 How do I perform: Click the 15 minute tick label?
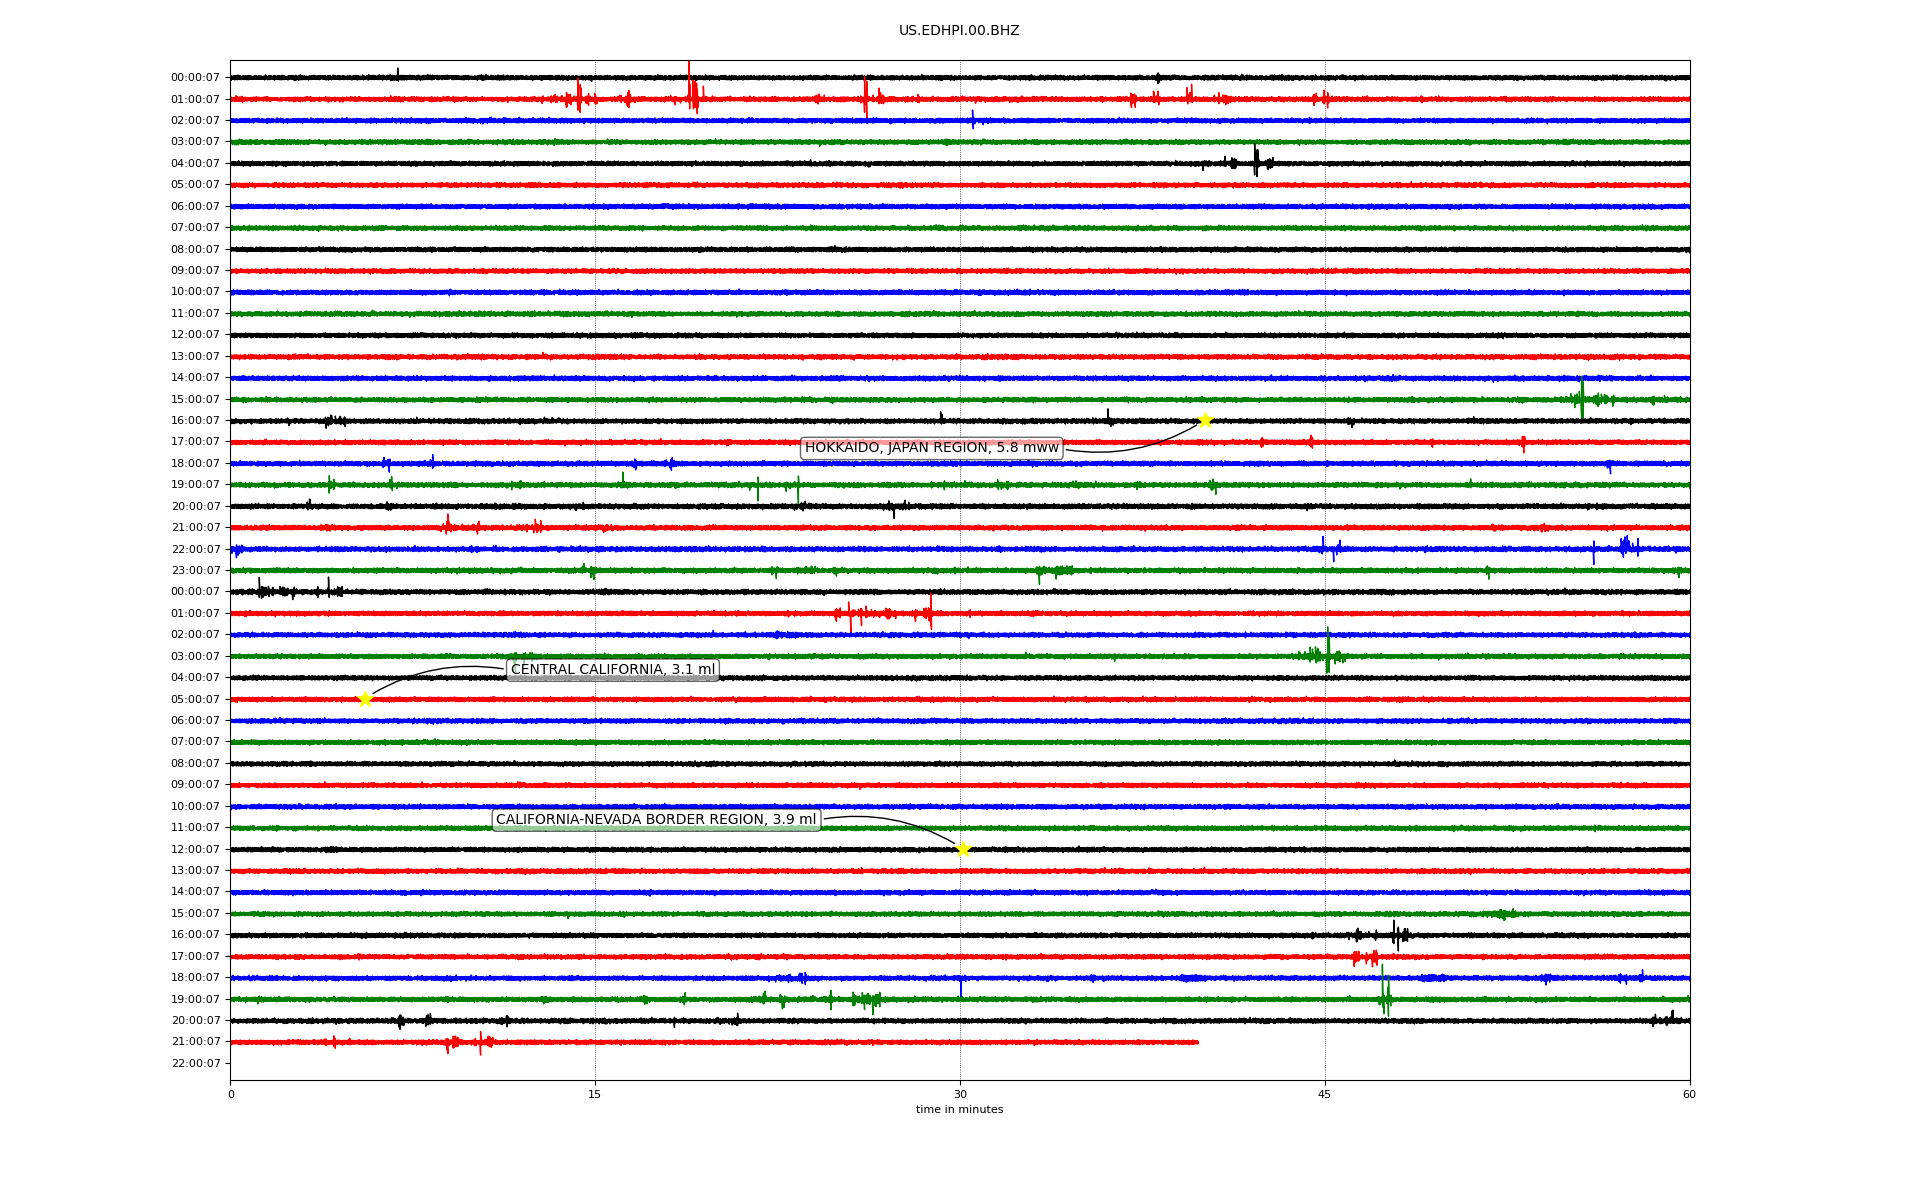pos(595,1094)
